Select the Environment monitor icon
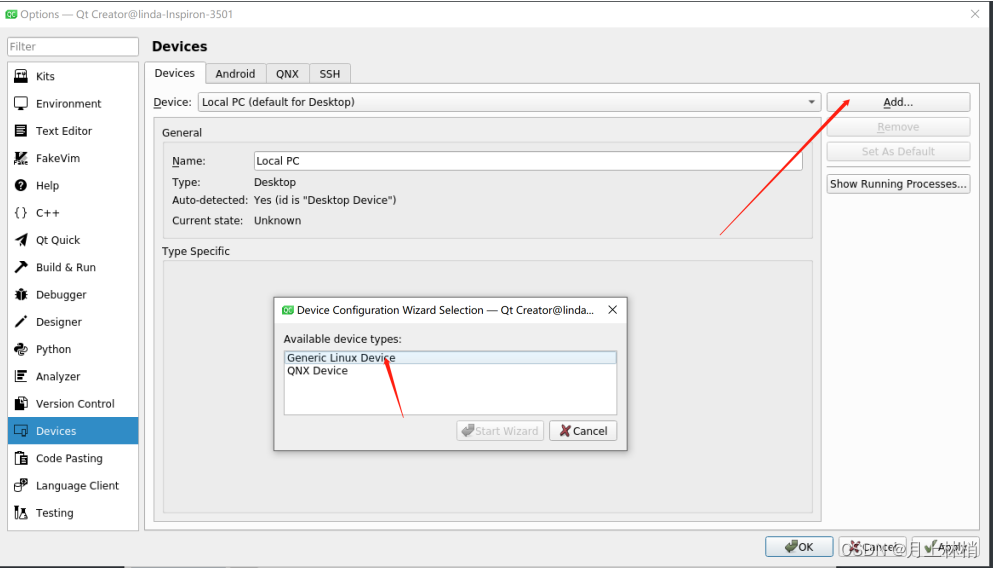Viewport: 993px width, 568px height. pyautogui.click(x=21, y=103)
